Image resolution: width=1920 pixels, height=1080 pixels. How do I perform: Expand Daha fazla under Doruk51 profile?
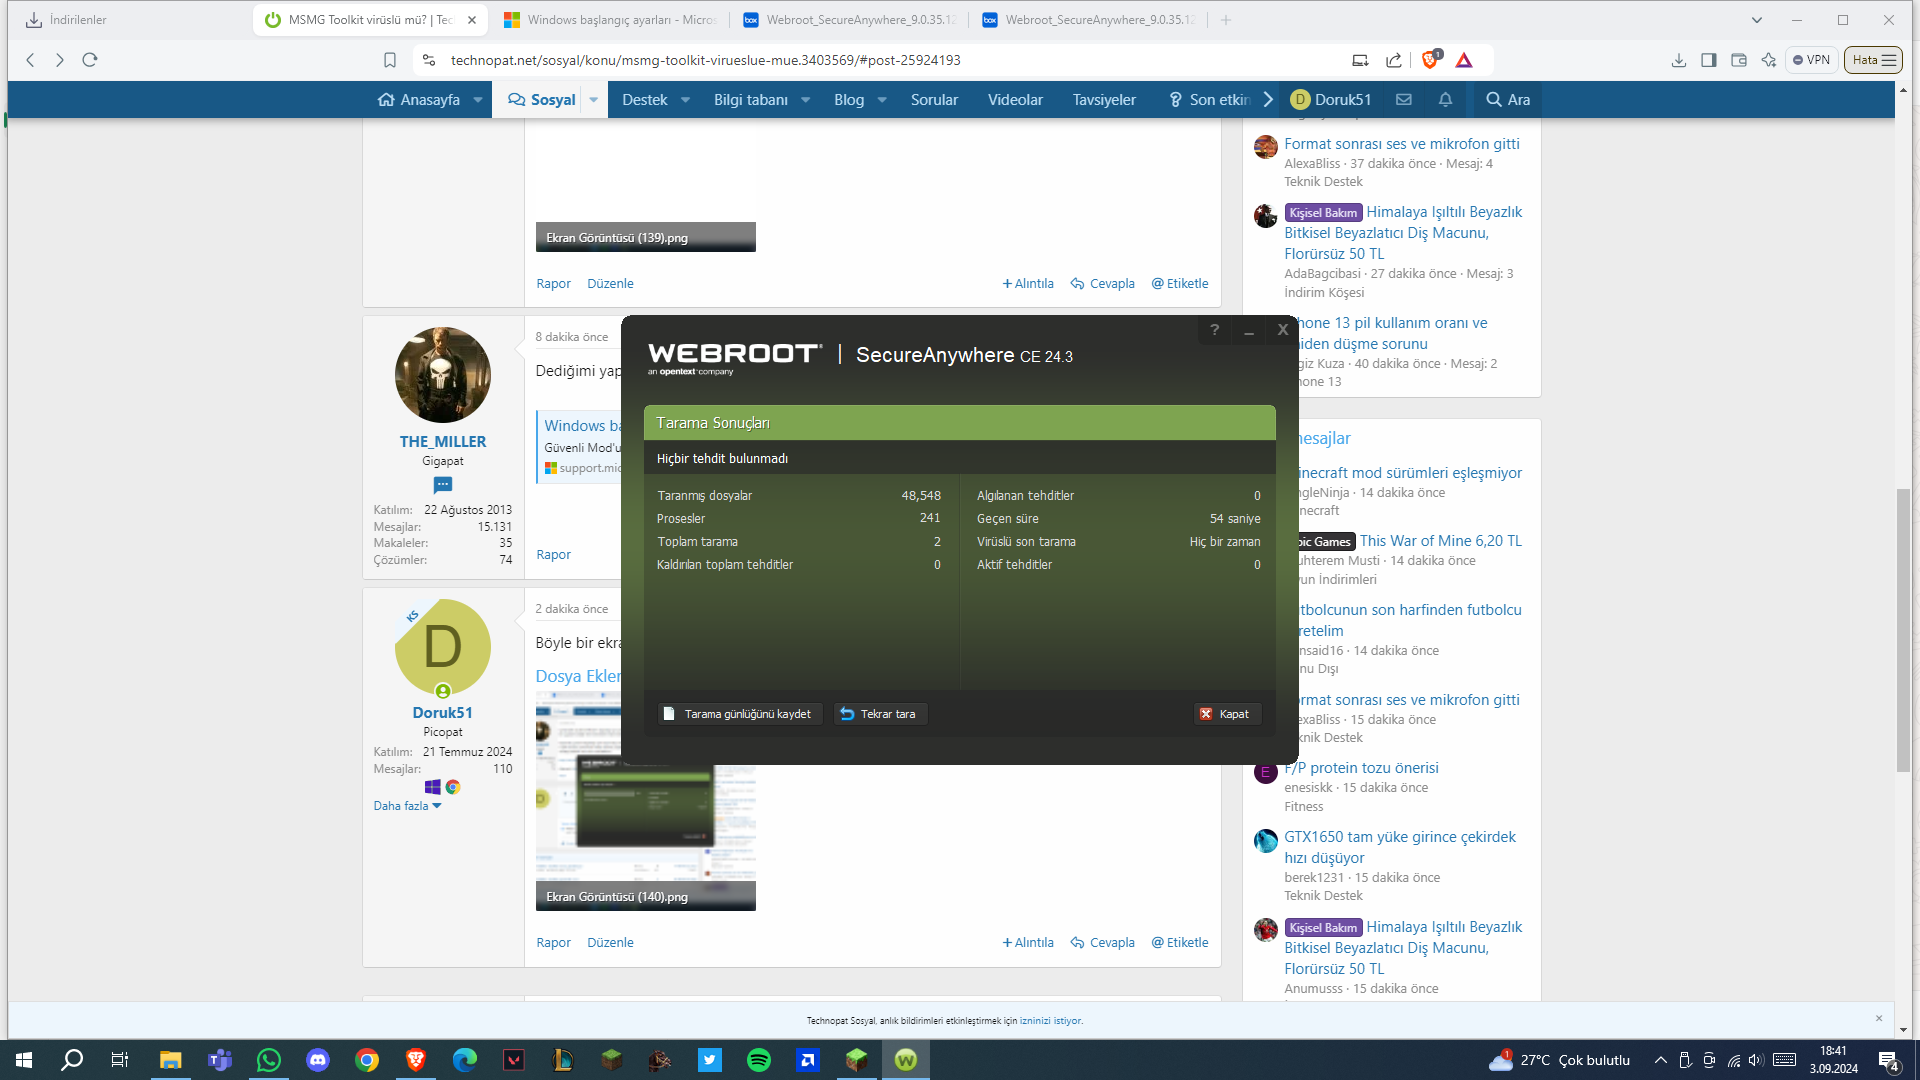(x=407, y=806)
